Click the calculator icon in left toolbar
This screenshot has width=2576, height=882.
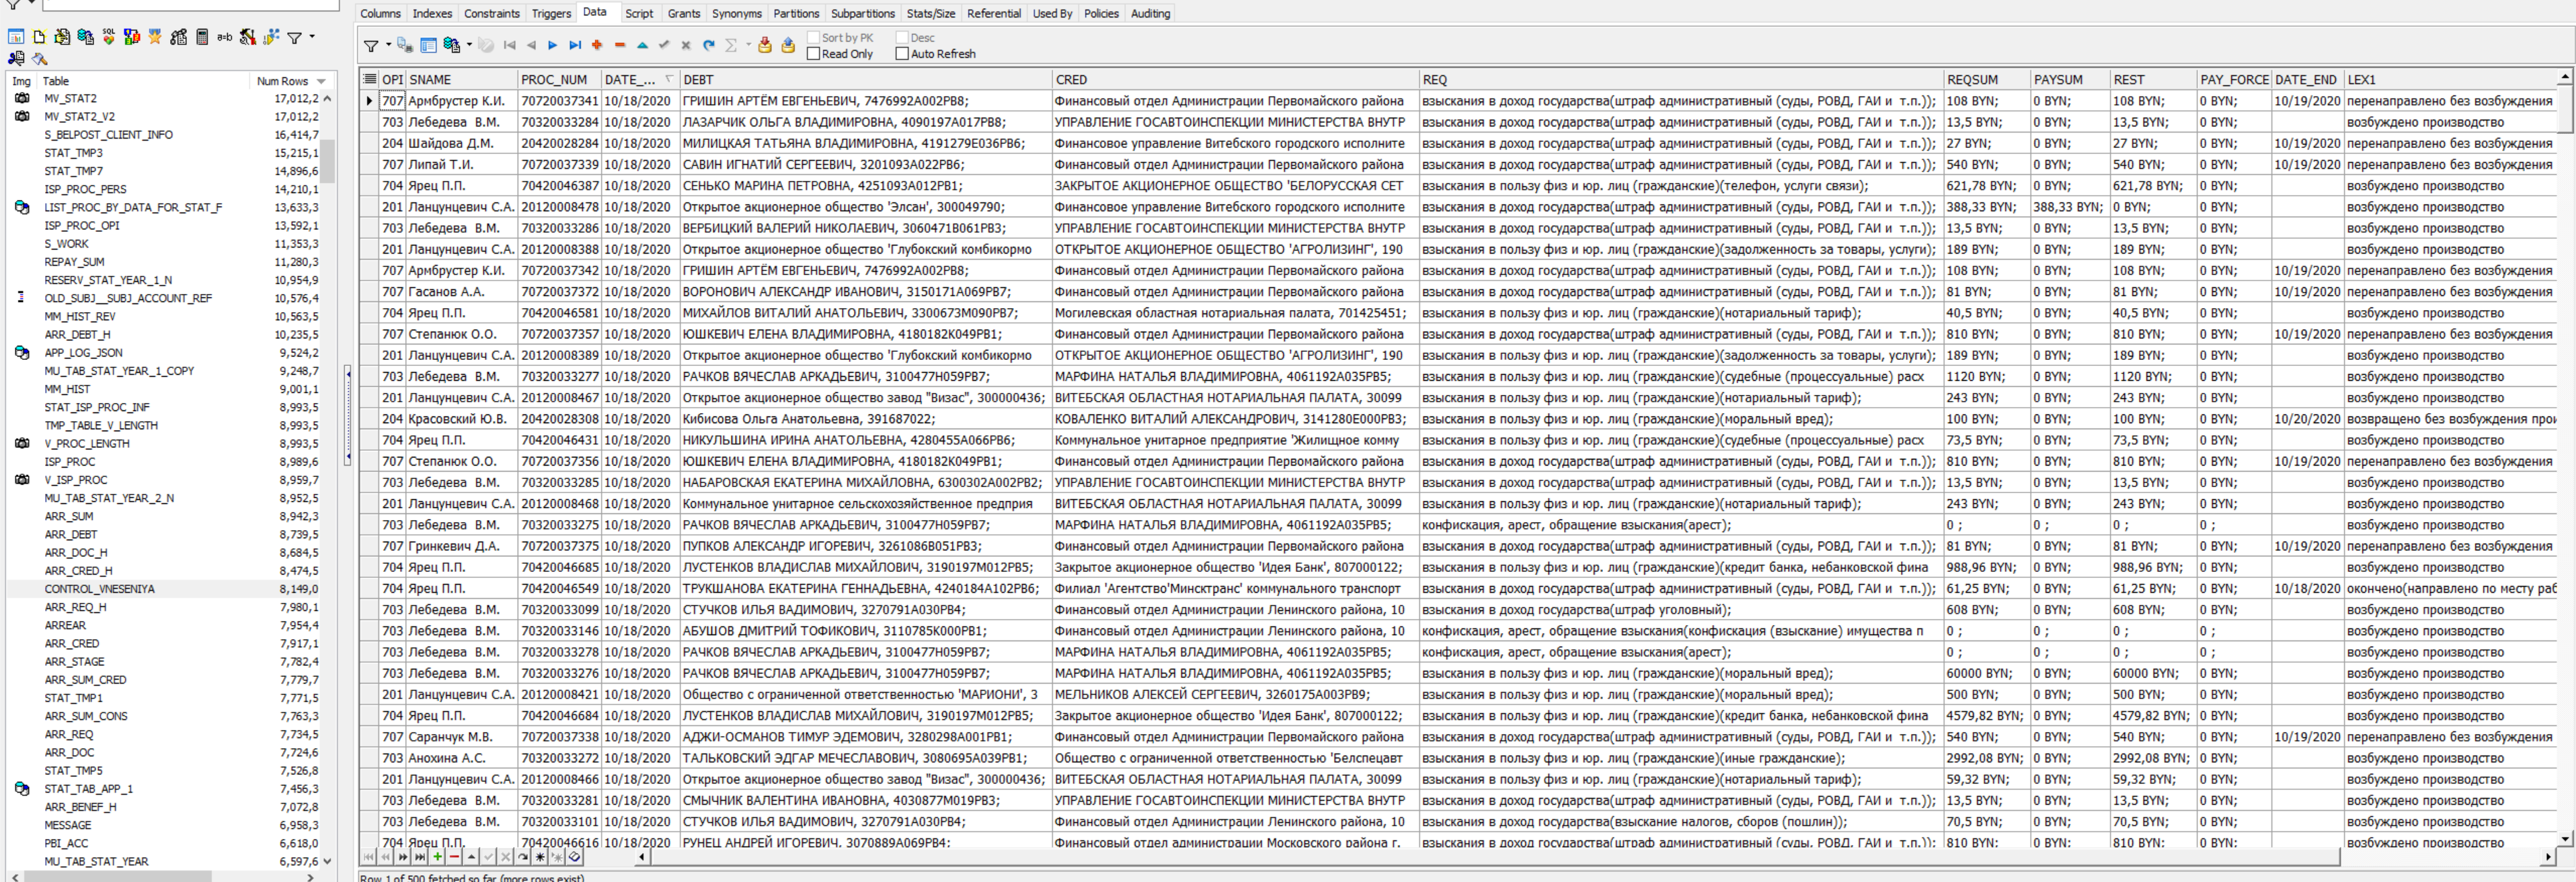click(x=202, y=37)
